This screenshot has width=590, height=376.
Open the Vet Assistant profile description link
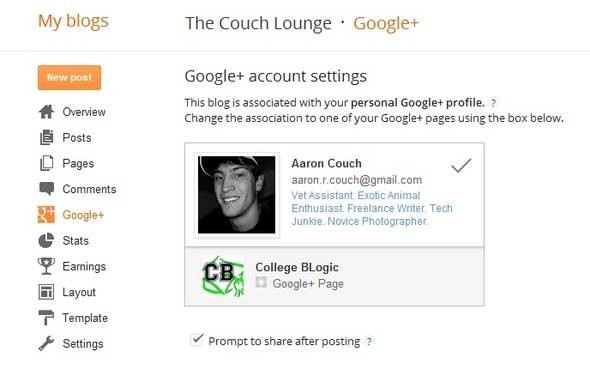click(x=372, y=208)
